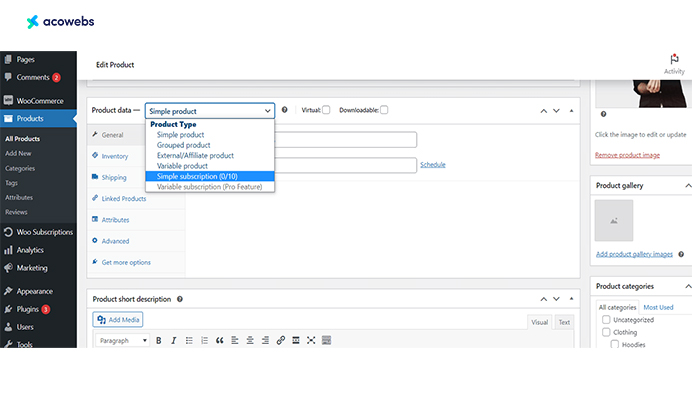Click the insert Read More tag icon
692x399 pixels.
(296, 340)
